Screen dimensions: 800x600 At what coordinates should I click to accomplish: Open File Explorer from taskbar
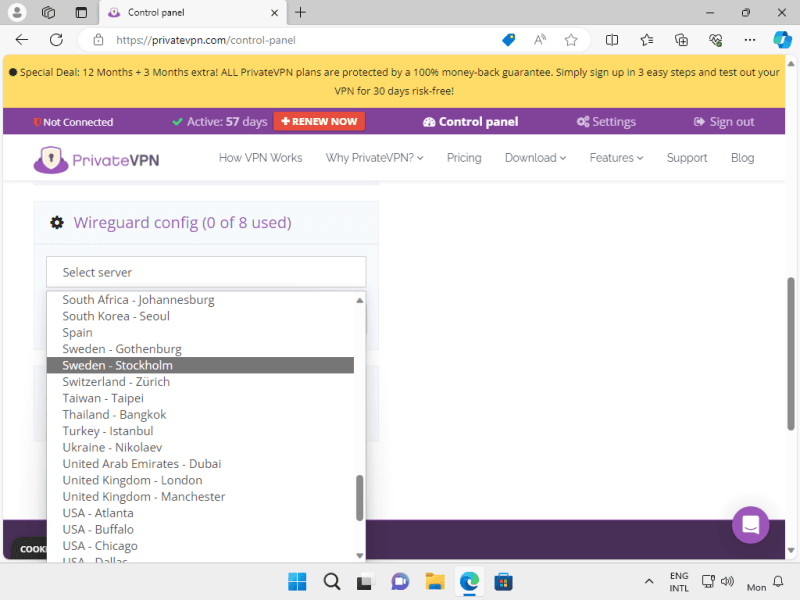[435, 582]
